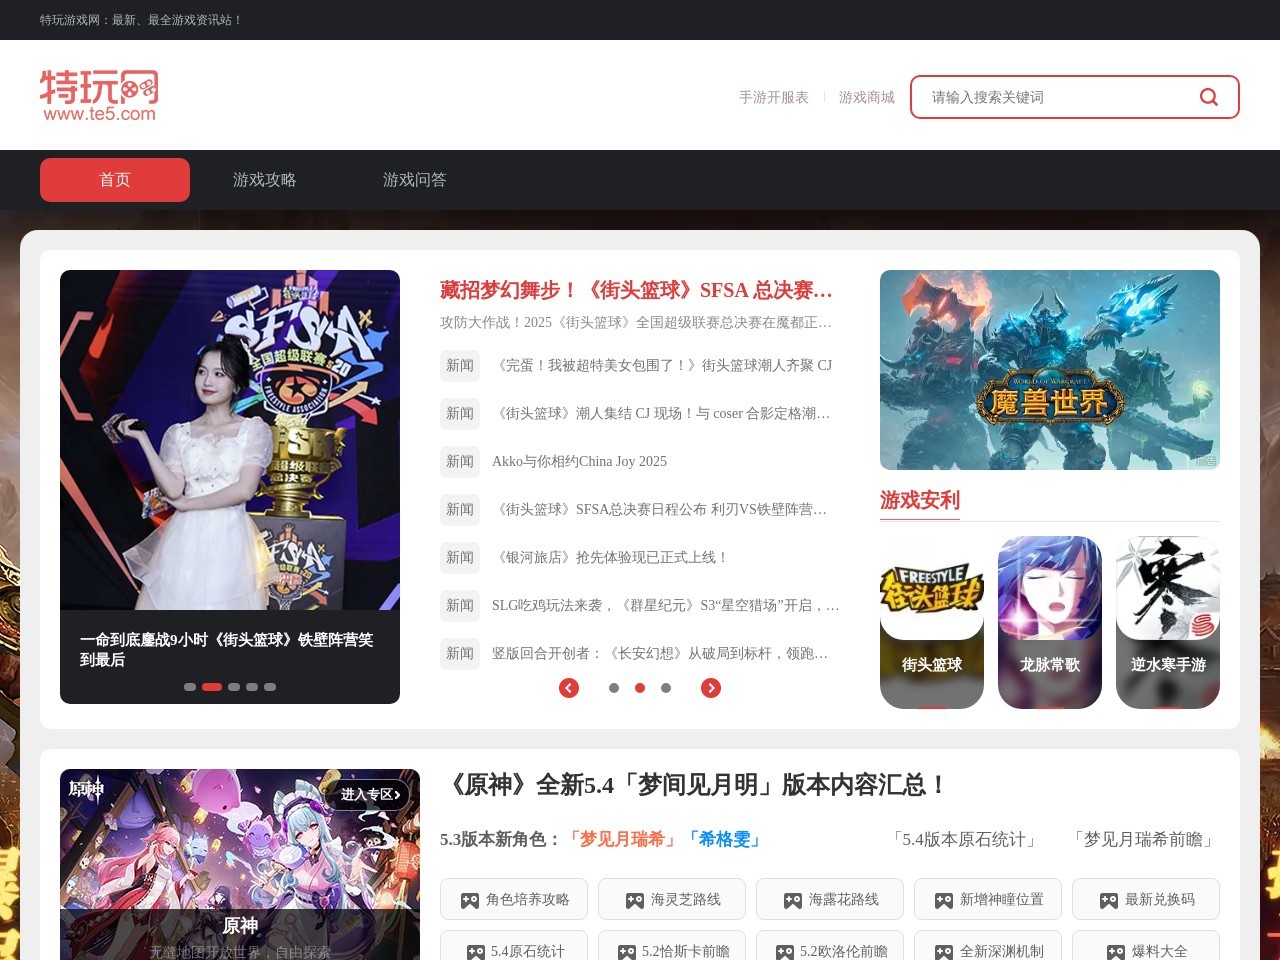Select third slideshow indicator dot

point(234,687)
